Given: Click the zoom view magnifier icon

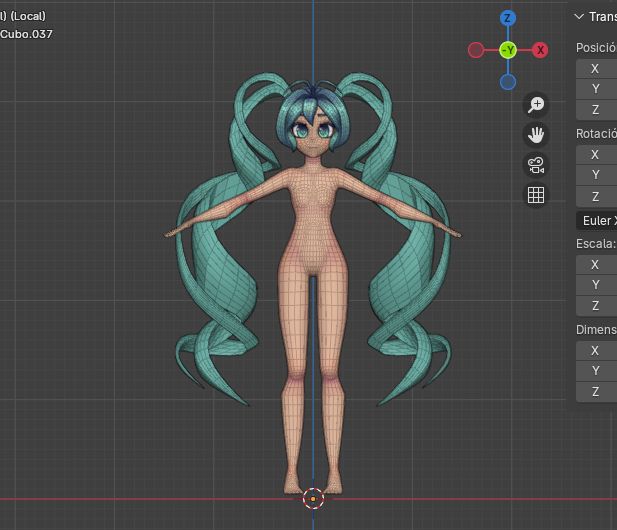Looking at the screenshot, I should 536,105.
